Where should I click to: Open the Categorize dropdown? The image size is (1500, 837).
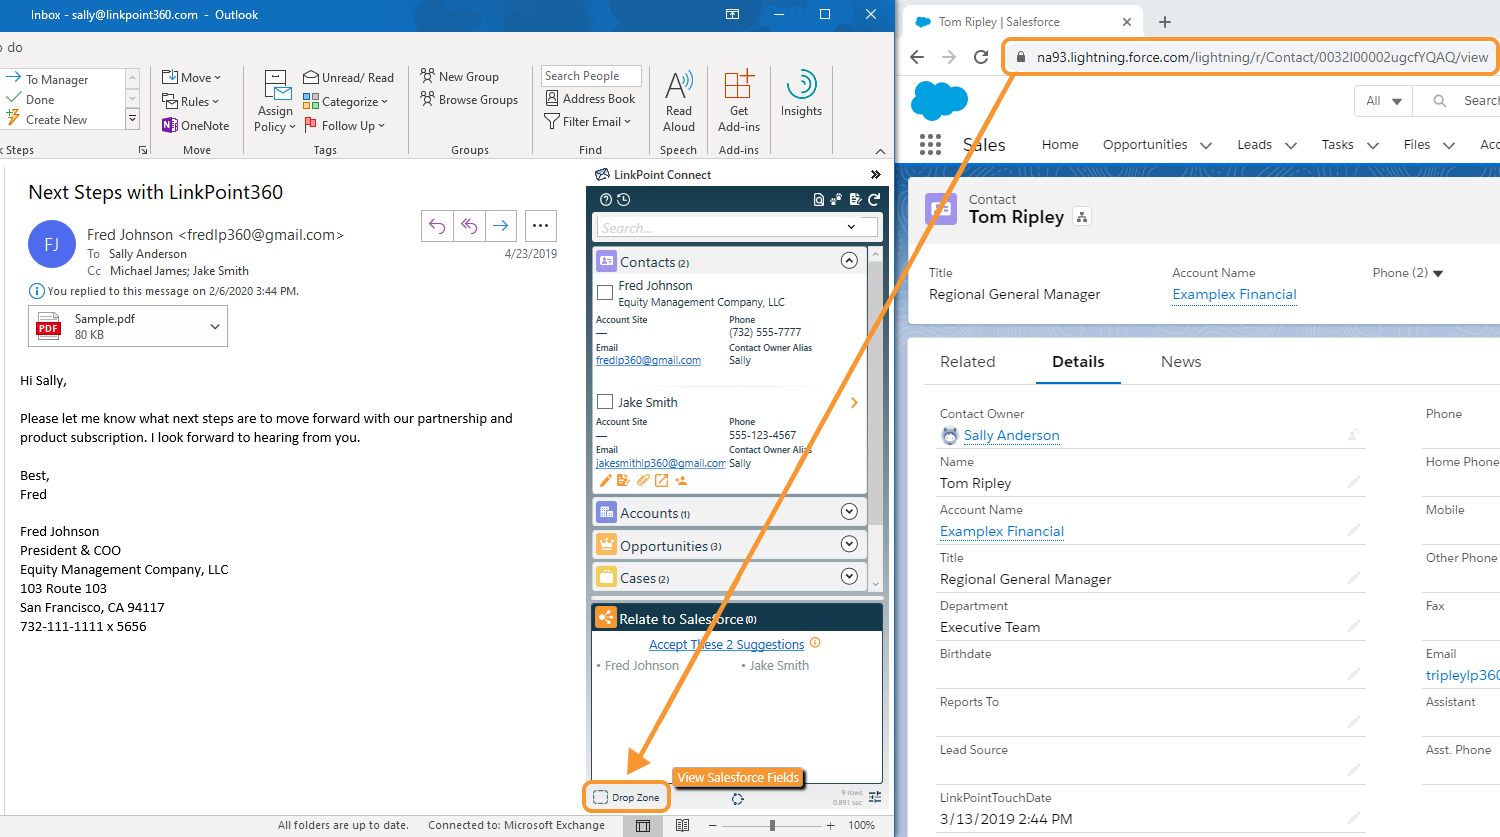[x=345, y=101]
